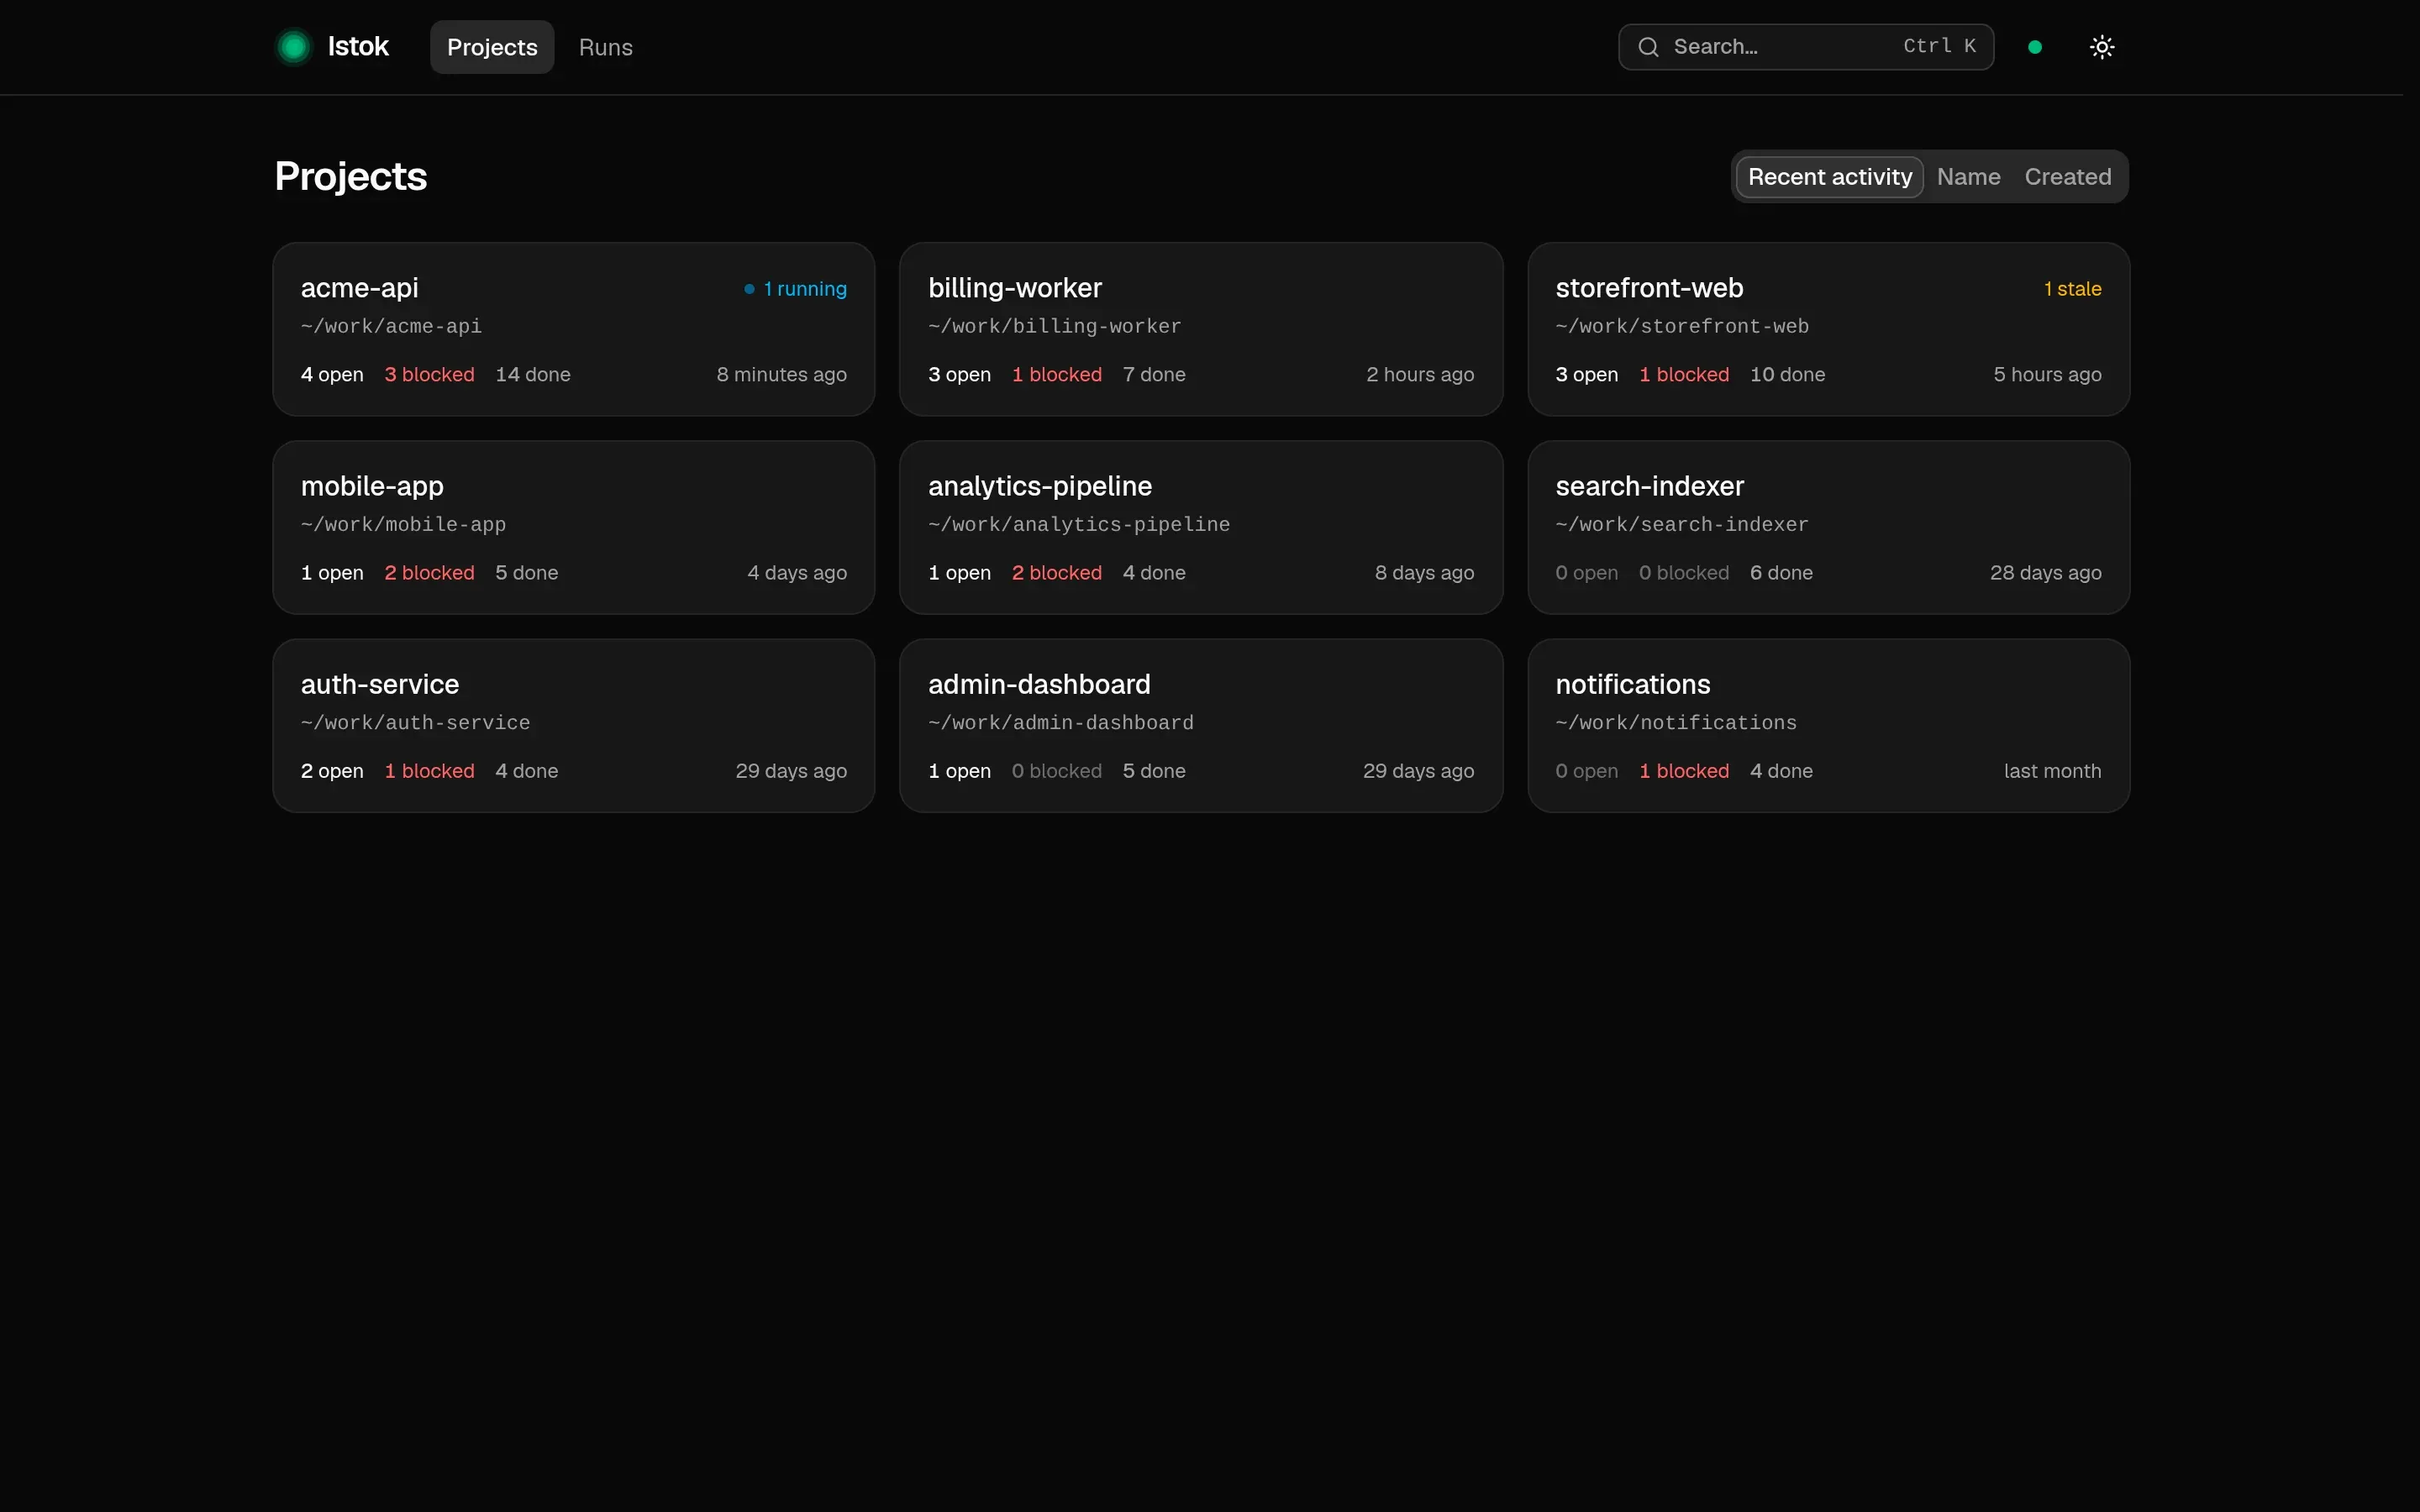Click the ~/work/admin-dashboard path

tap(1060, 723)
